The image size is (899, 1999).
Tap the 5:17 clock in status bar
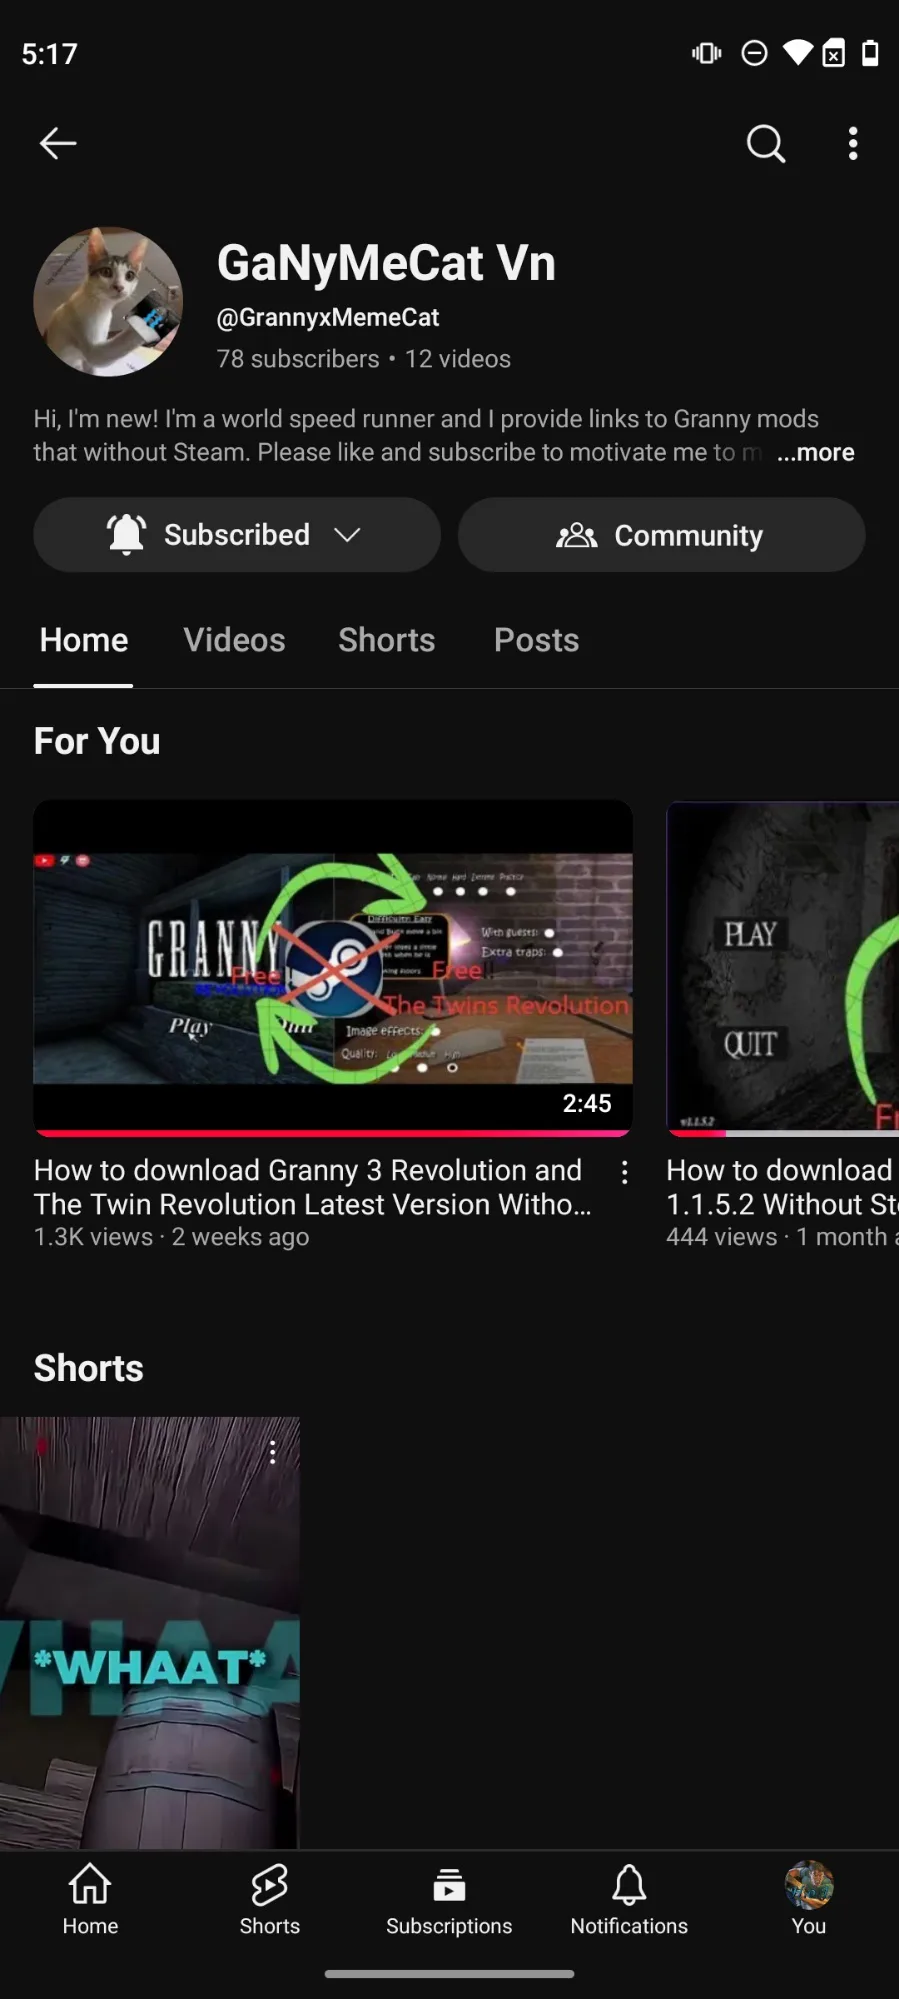point(50,54)
